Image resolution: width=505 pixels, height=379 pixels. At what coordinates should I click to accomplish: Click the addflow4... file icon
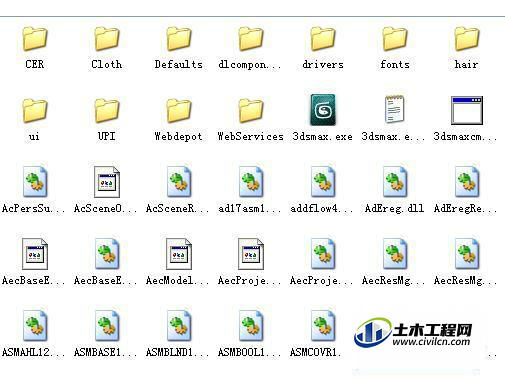pyautogui.click(x=323, y=182)
